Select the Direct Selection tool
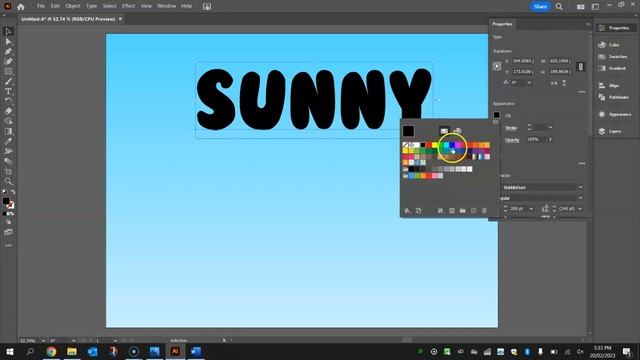 pyautogui.click(x=8, y=42)
